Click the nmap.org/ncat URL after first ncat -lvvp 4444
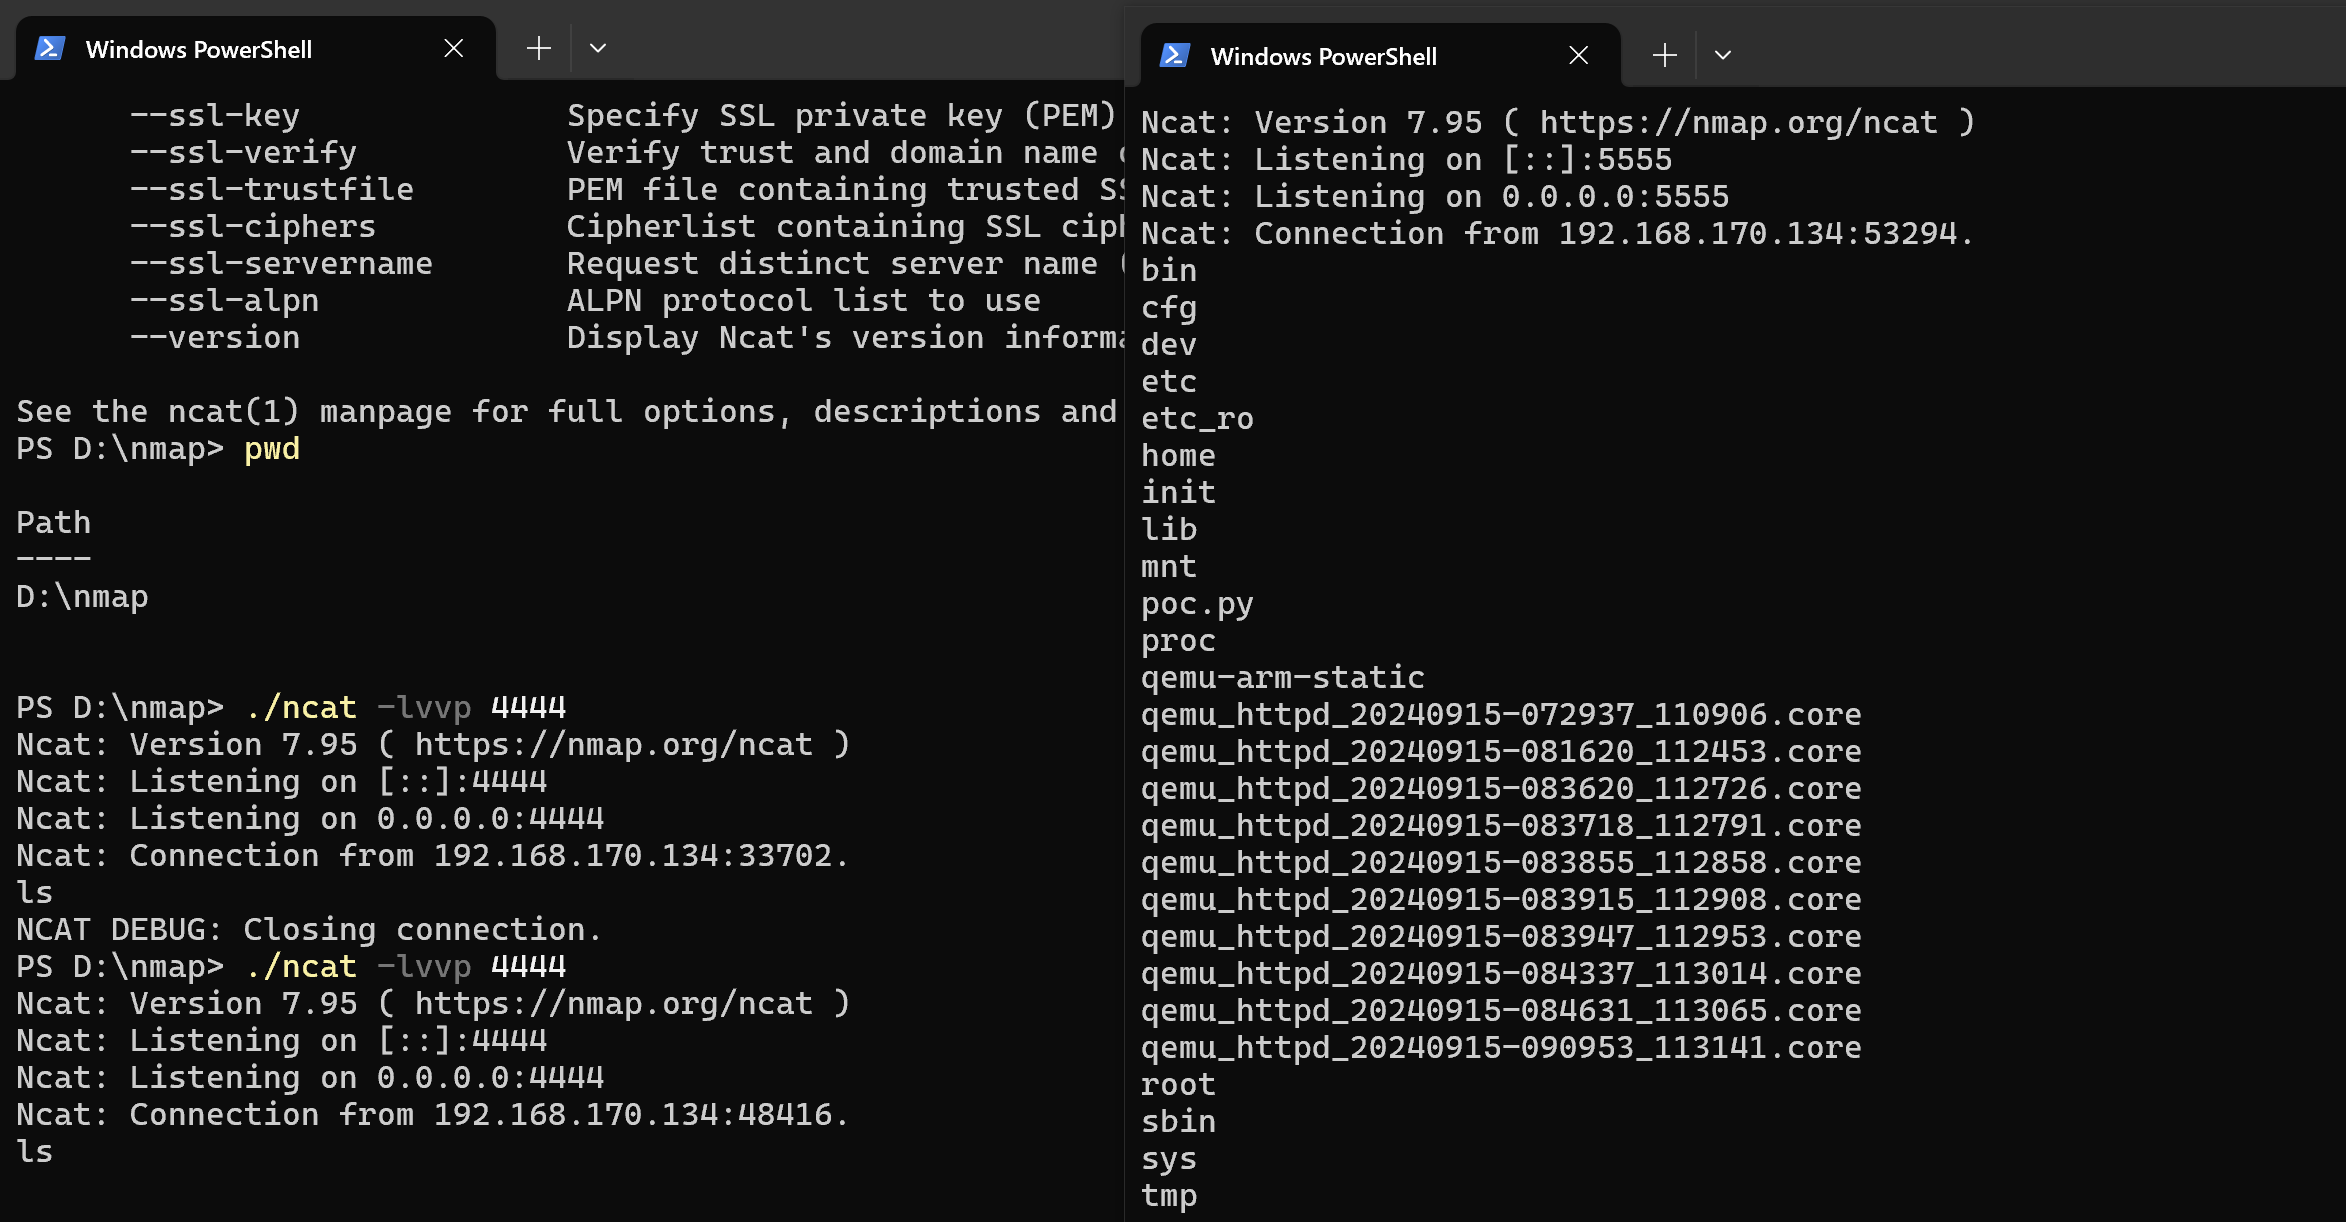The image size is (2346, 1222). 613,744
